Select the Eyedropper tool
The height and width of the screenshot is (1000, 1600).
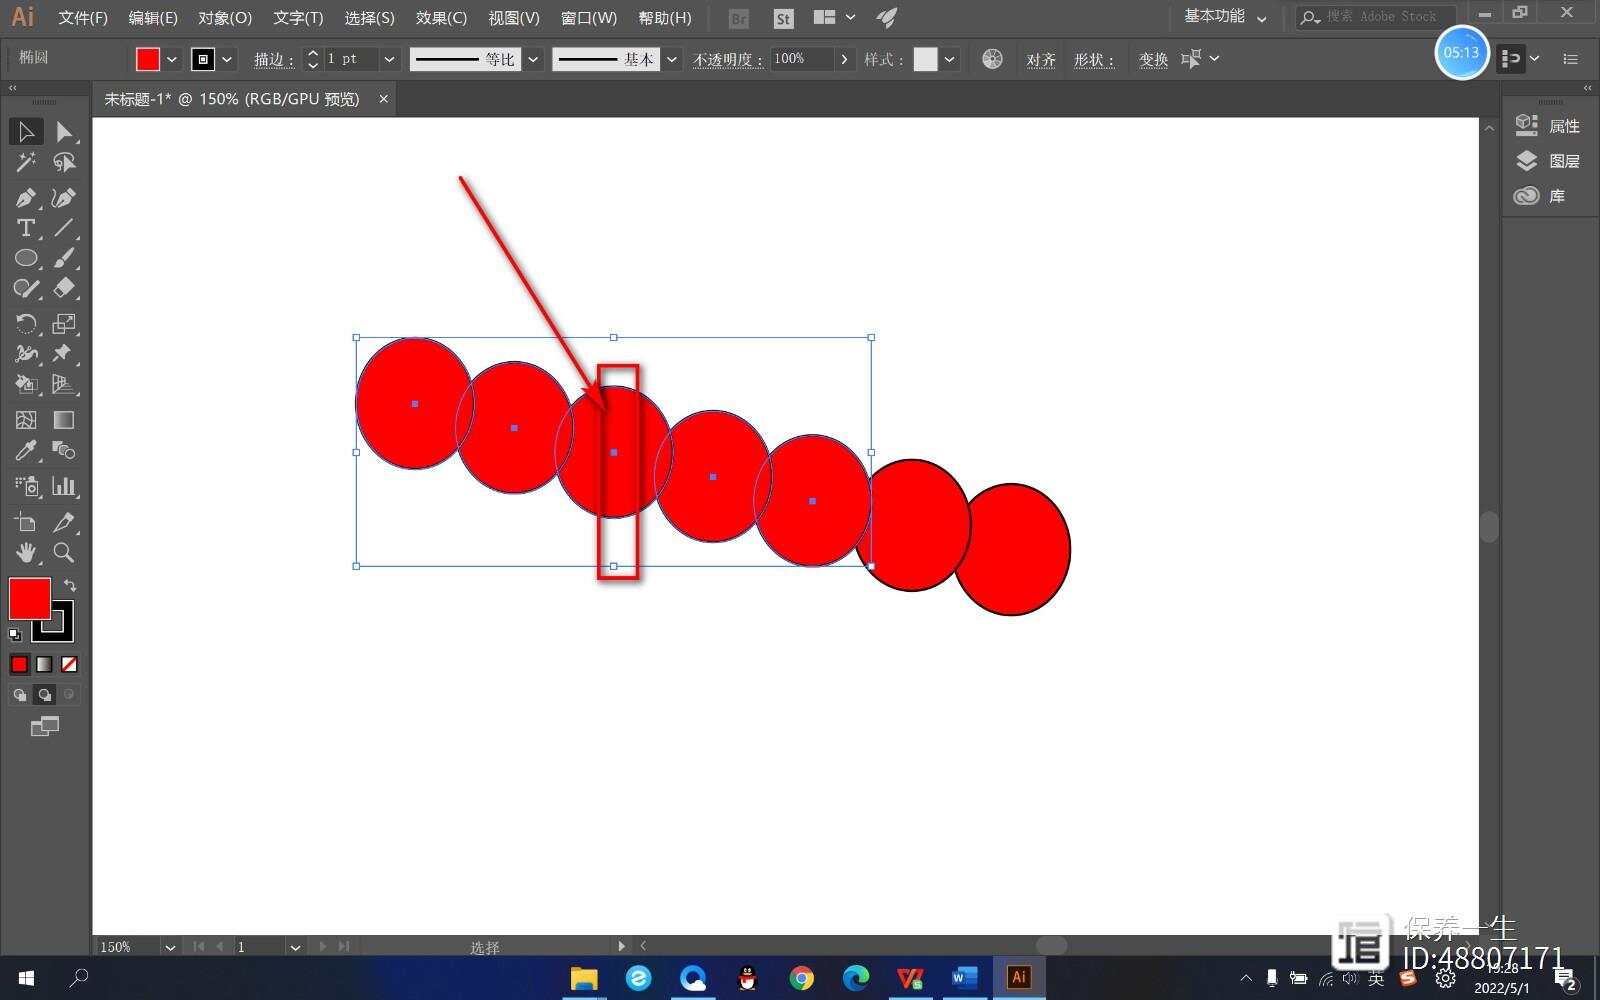[26, 450]
